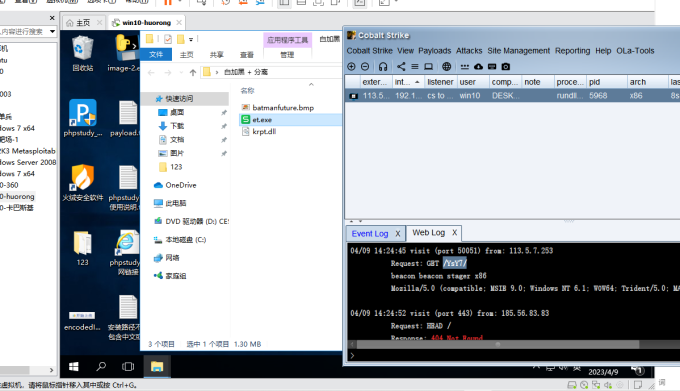
Task: Click the globe web icon in toolbar
Action: [446, 67]
